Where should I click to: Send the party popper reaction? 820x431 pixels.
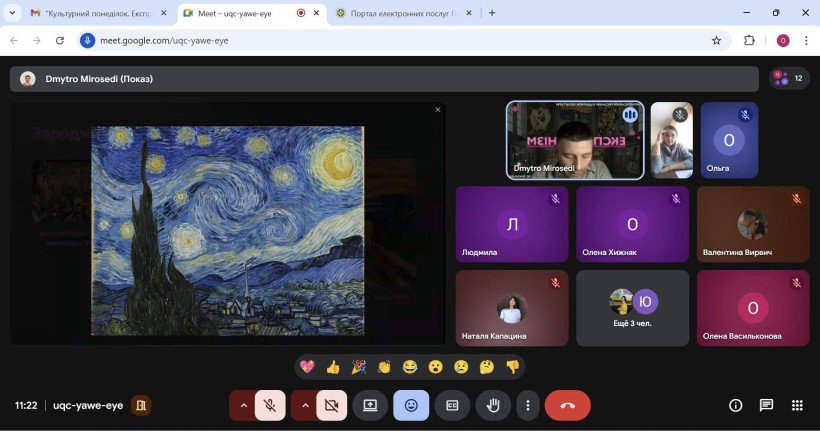coord(358,367)
